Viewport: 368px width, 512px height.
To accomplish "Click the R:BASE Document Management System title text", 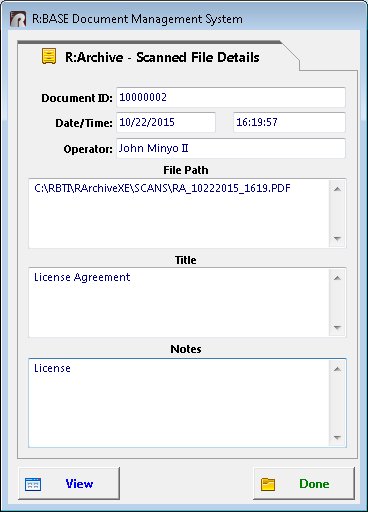I will pyautogui.click(x=137, y=19).
